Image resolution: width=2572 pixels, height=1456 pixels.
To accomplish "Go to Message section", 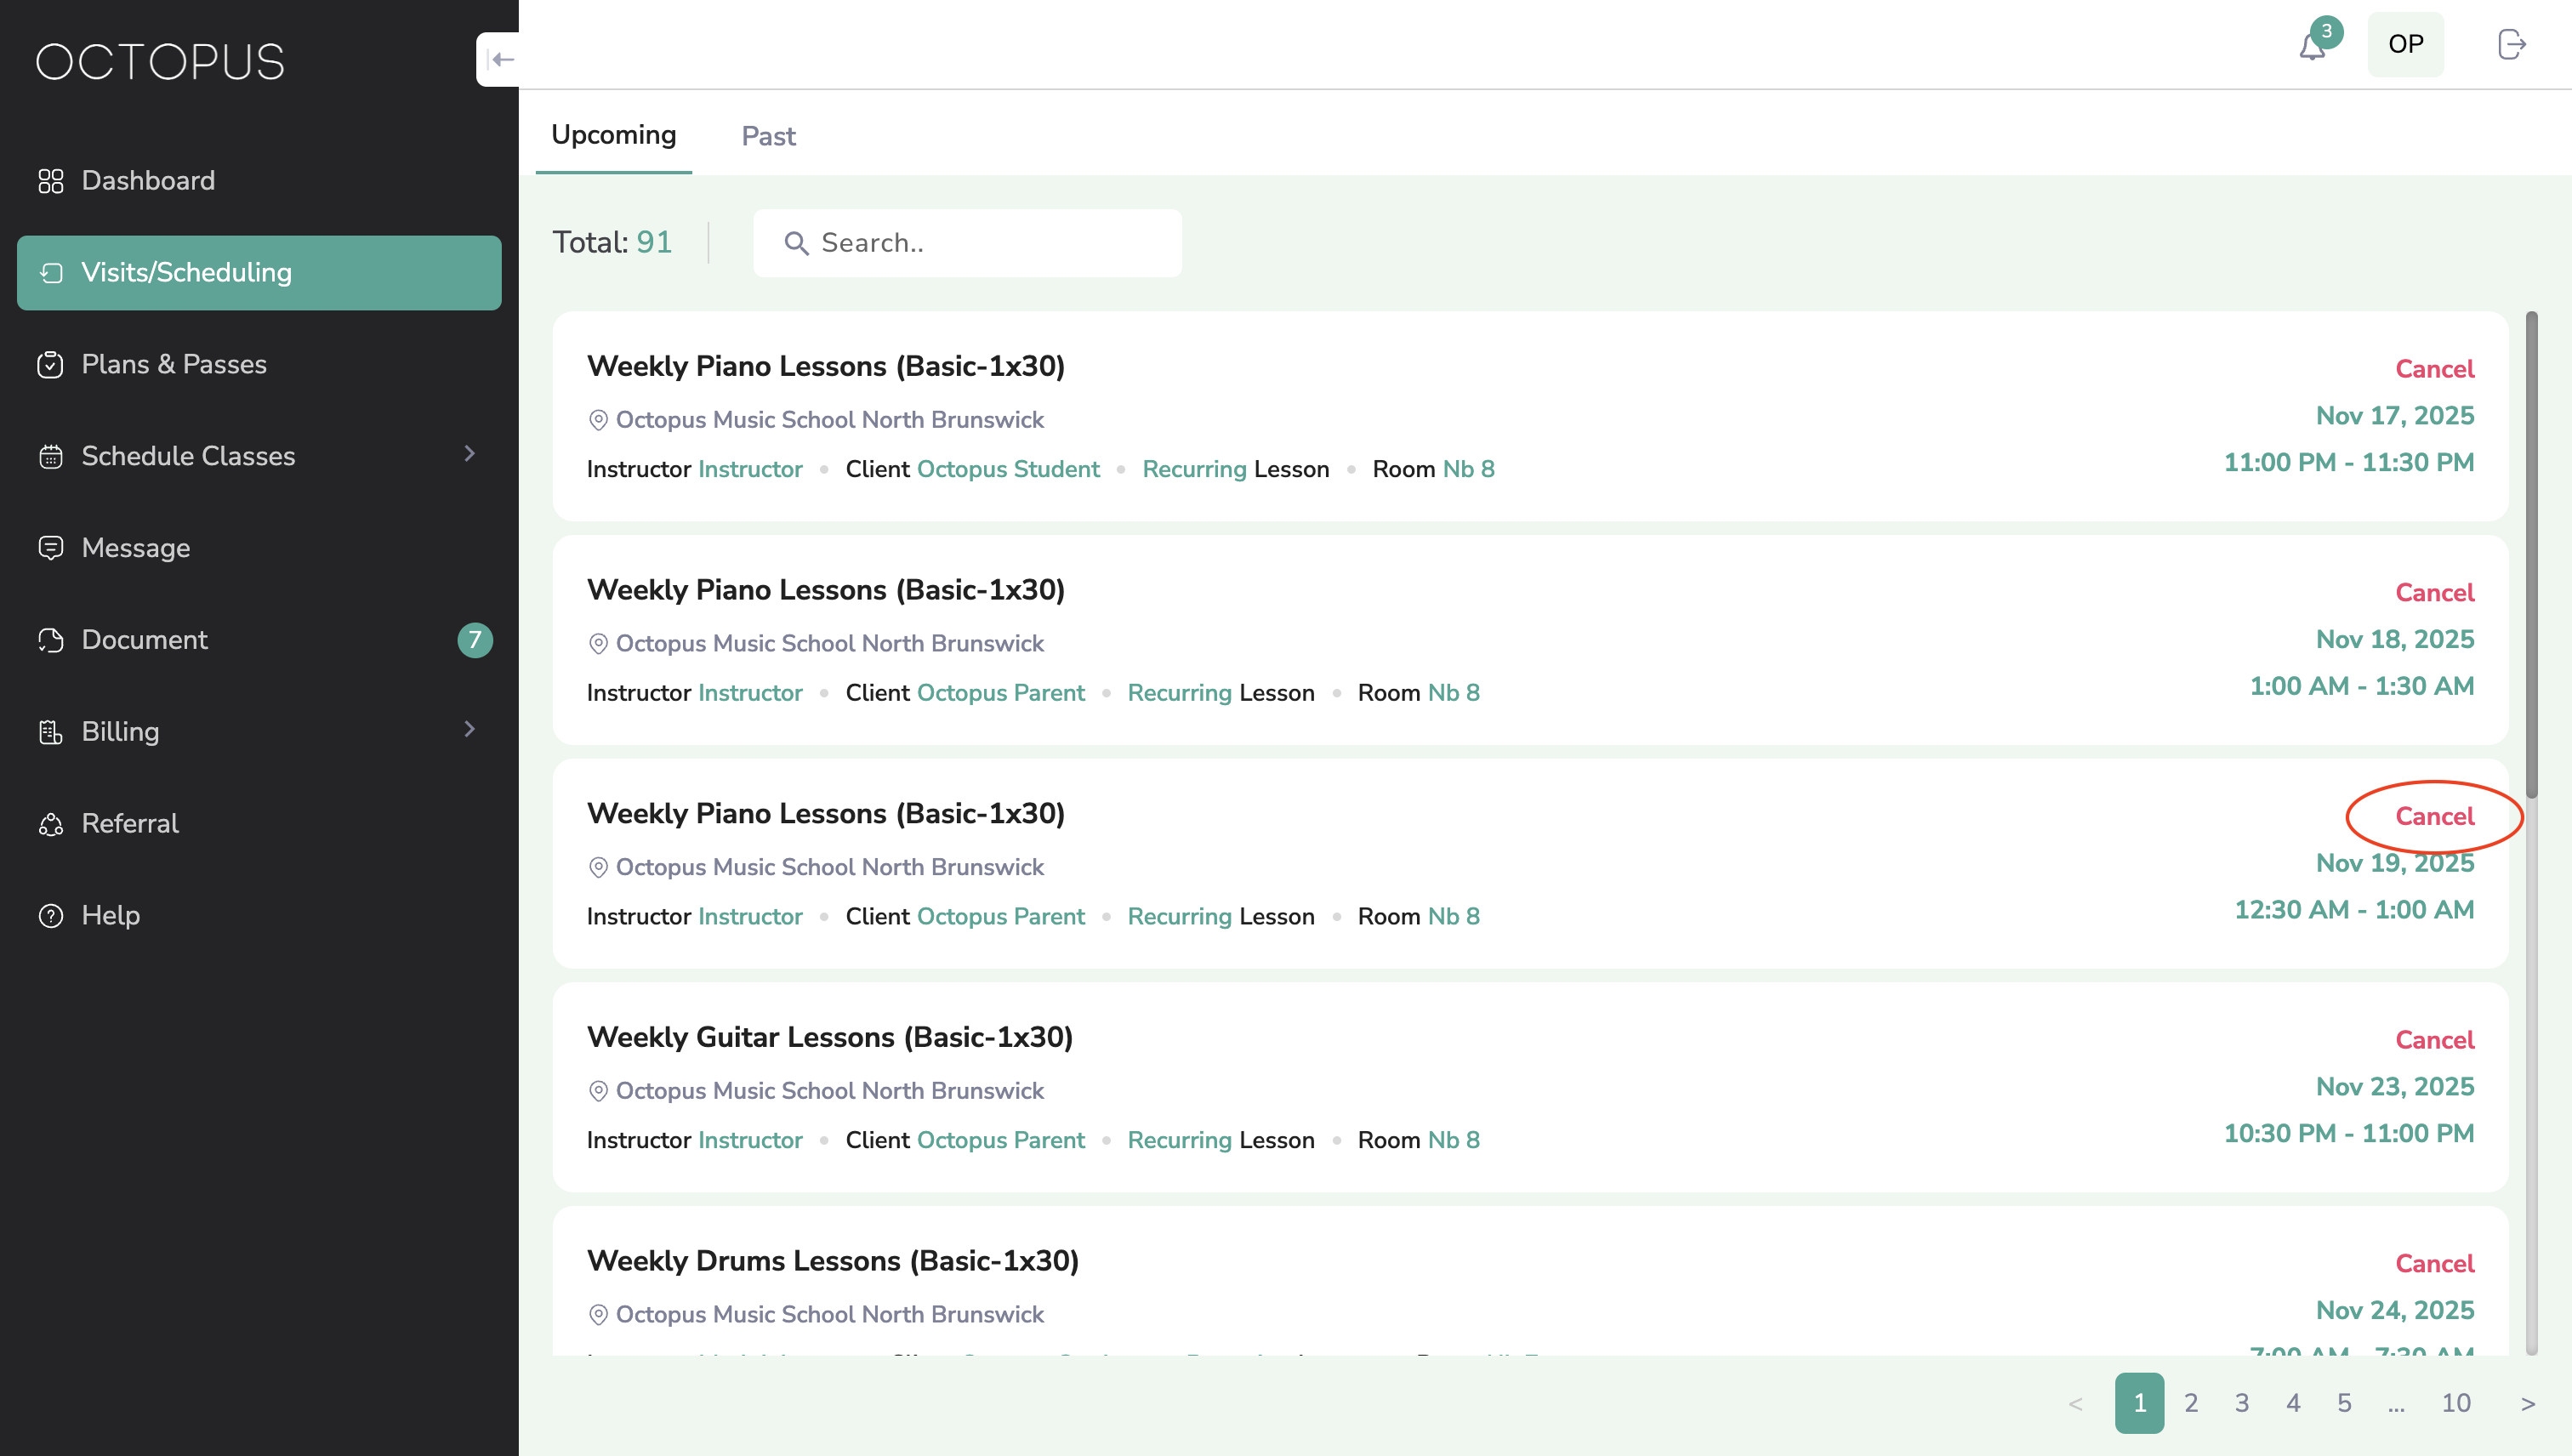I will pos(135,548).
